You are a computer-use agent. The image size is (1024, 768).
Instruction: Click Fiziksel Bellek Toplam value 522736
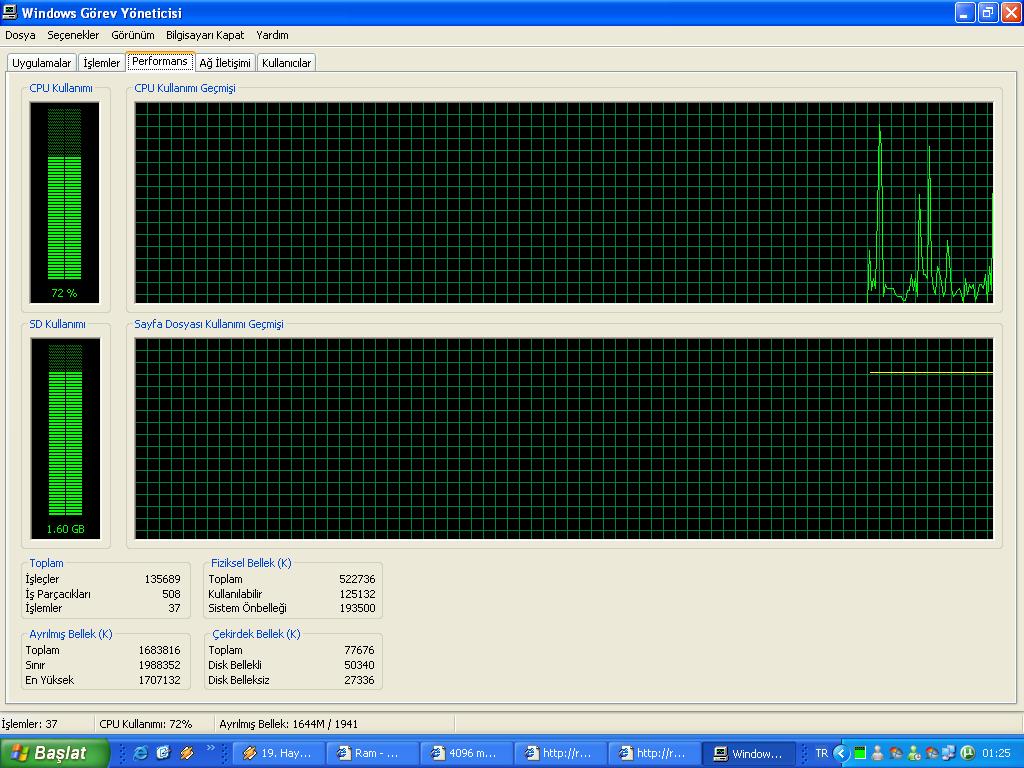357,579
